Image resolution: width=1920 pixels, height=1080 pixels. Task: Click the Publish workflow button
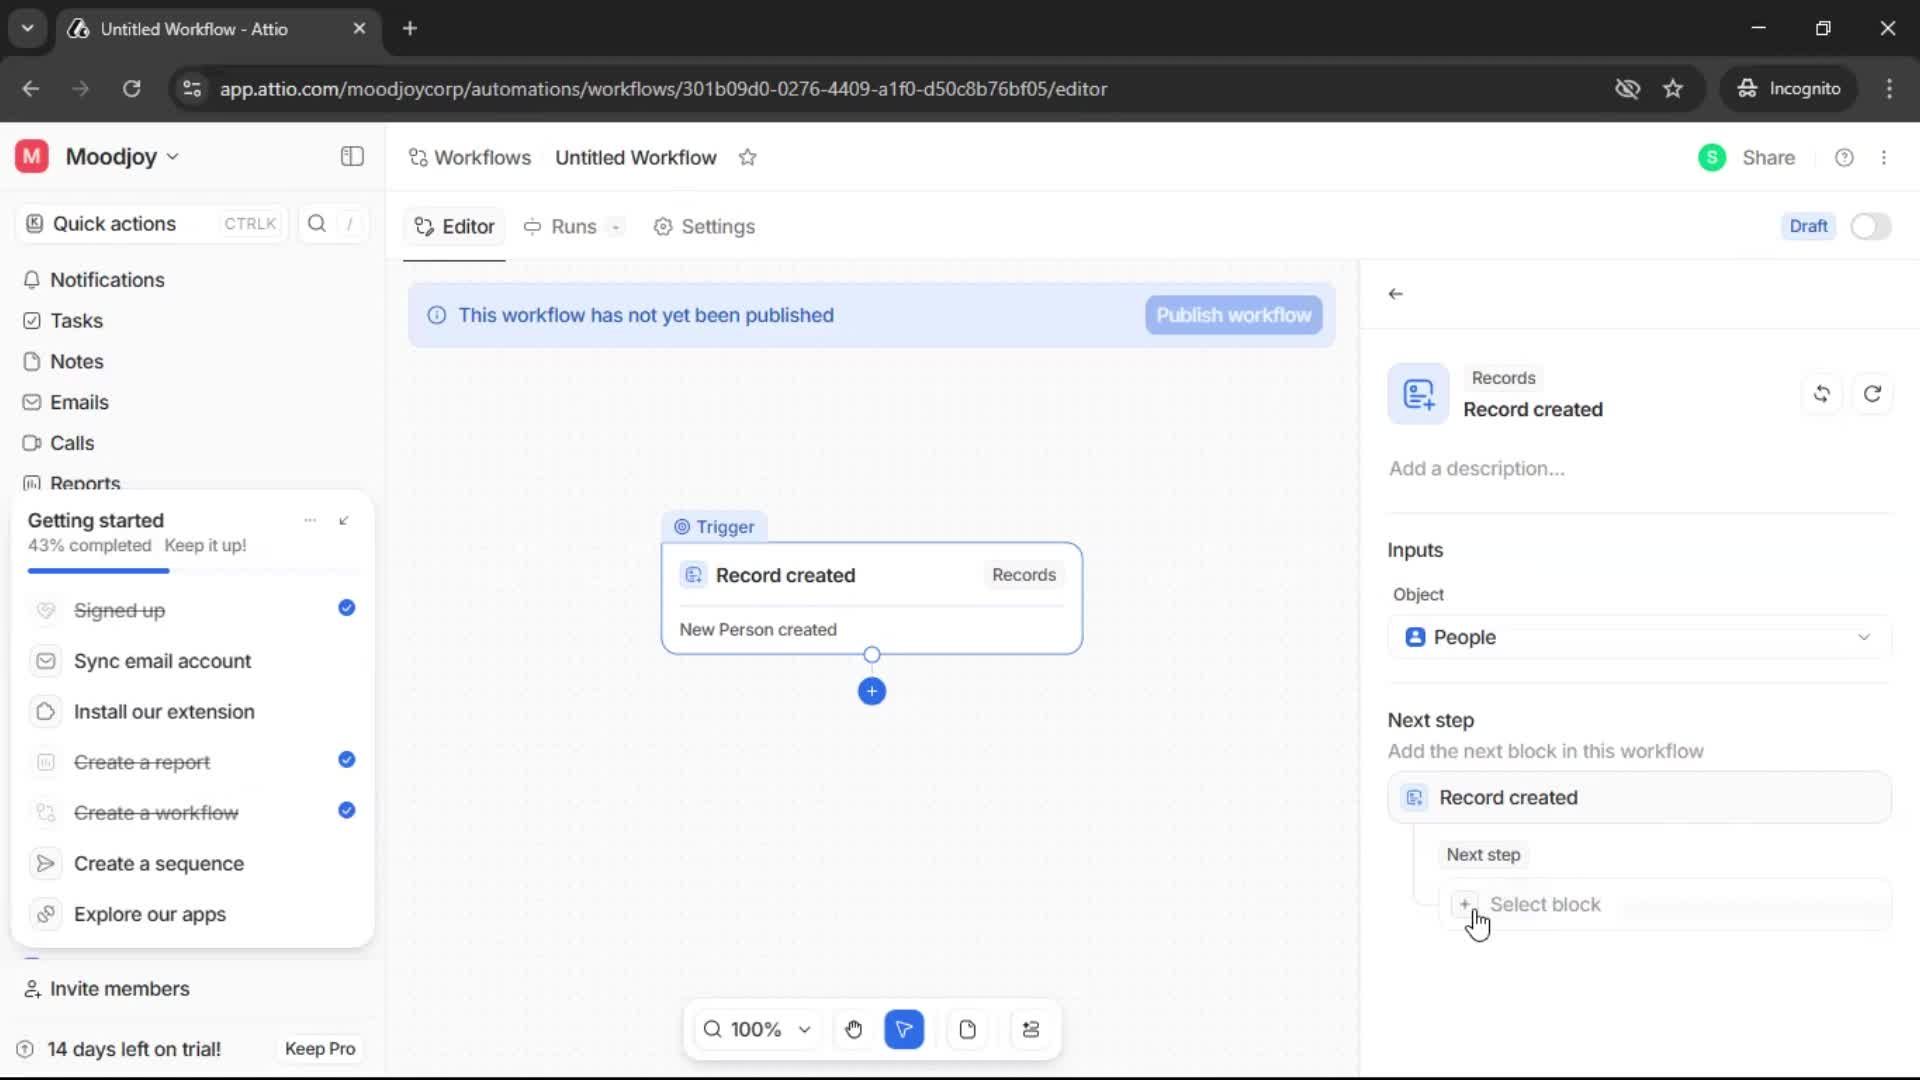[x=1232, y=315]
